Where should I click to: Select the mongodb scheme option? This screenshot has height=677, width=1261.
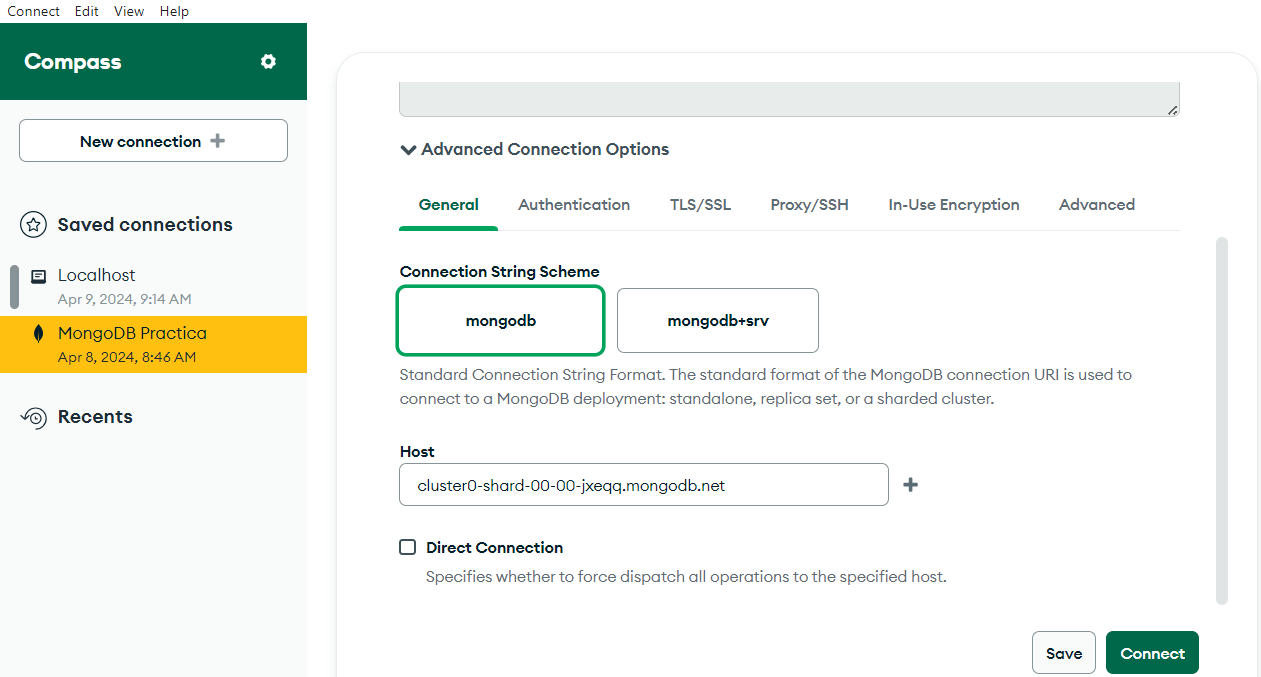(501, 321)
